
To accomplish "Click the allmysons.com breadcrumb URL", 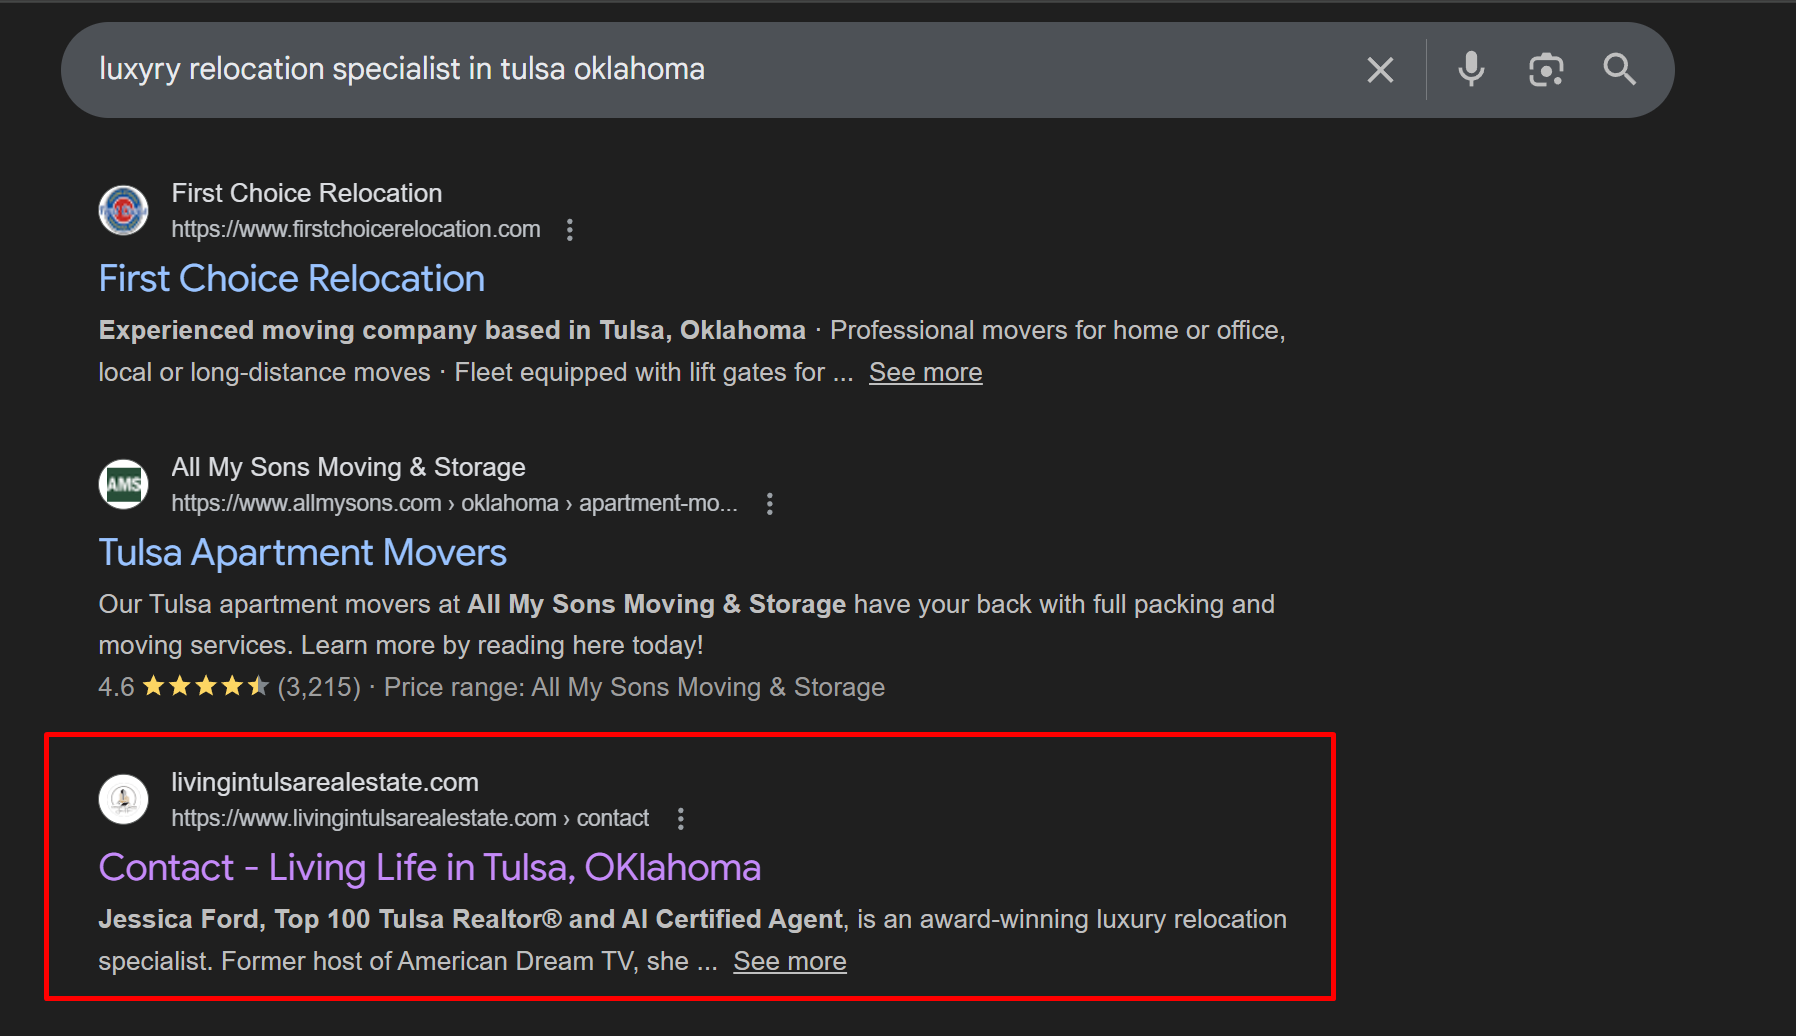I will (454, 503).
